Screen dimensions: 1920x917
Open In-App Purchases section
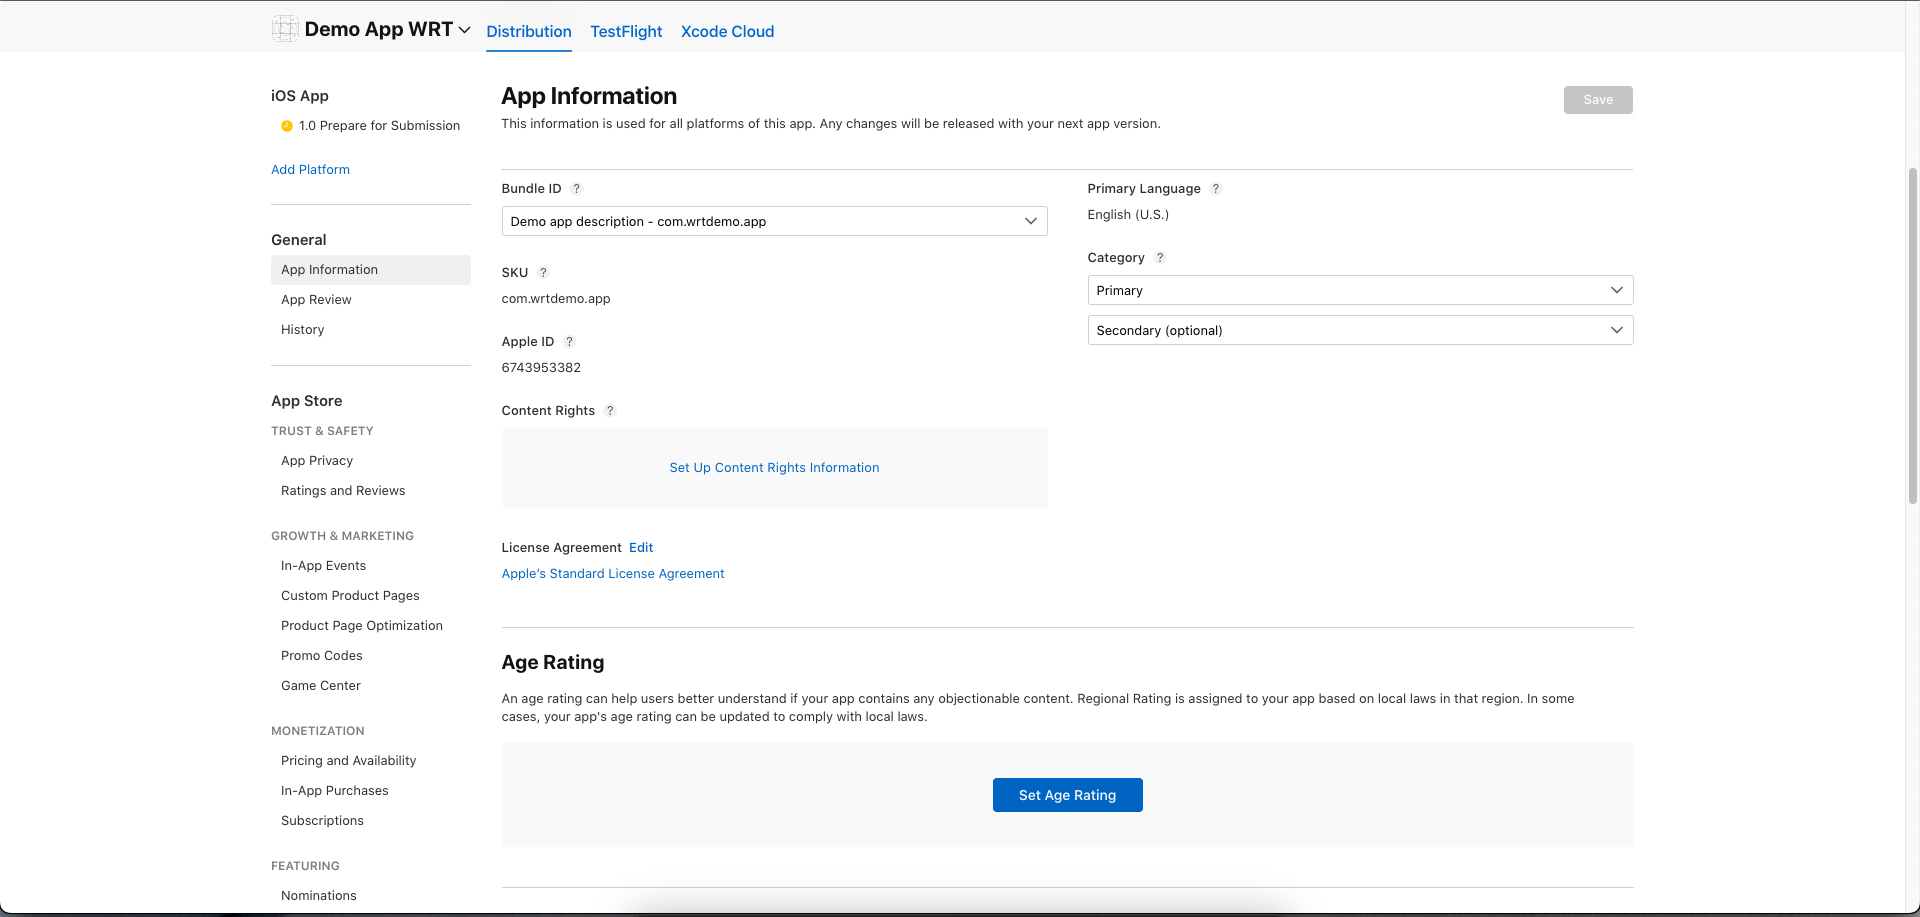[x=335, y=791]
